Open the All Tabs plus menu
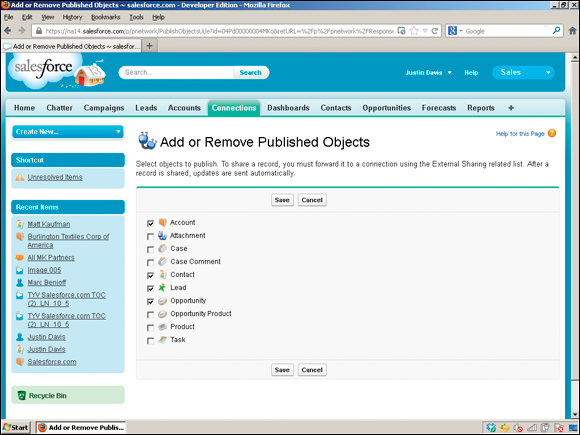The height and width of the screenshot is (435, 580). [x=511, y=108]
